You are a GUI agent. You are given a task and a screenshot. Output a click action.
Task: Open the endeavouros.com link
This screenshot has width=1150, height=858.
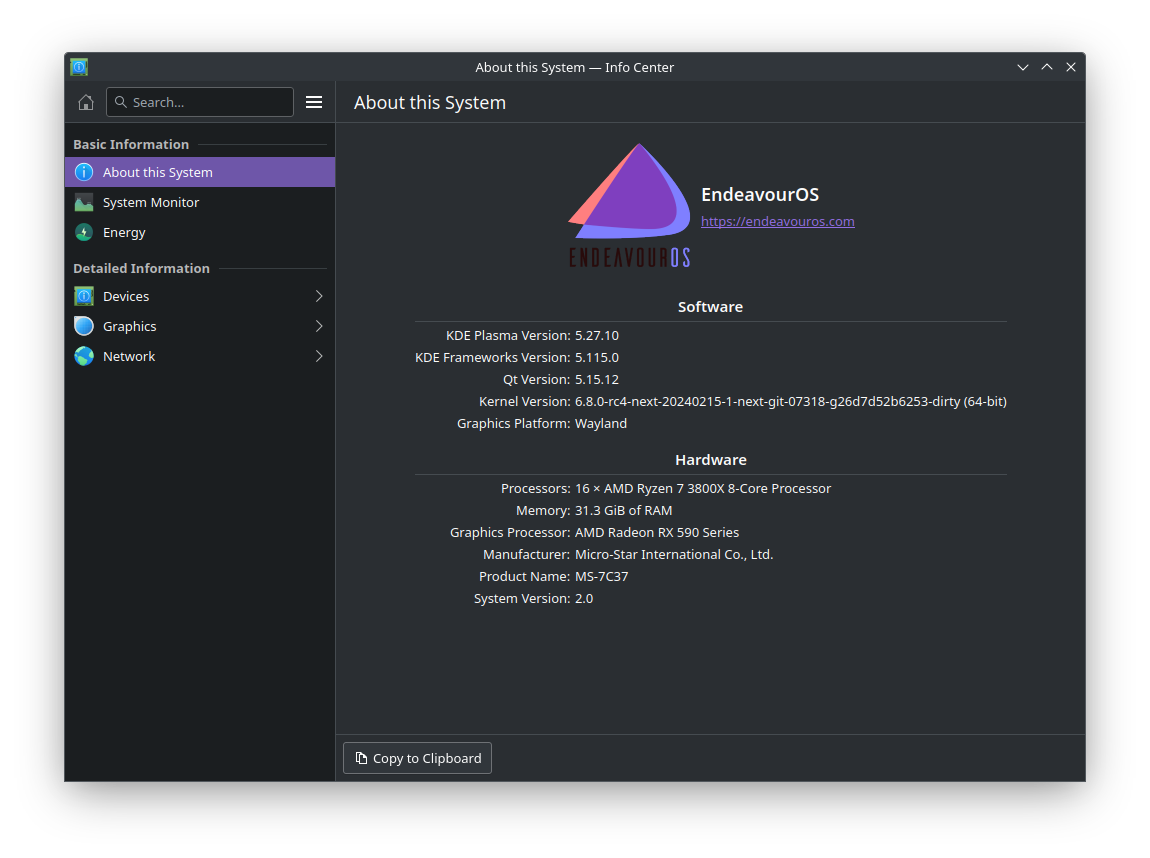click(777, 221)
